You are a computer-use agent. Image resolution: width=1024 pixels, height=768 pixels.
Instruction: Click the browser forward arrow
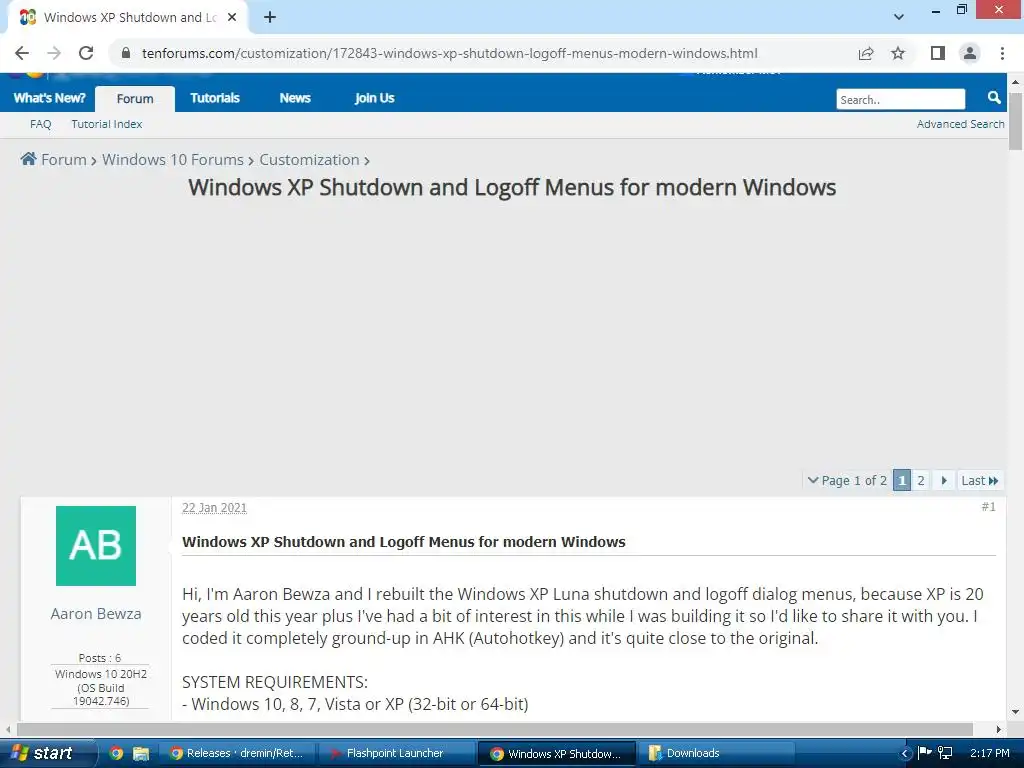click(x=54, y=53)
